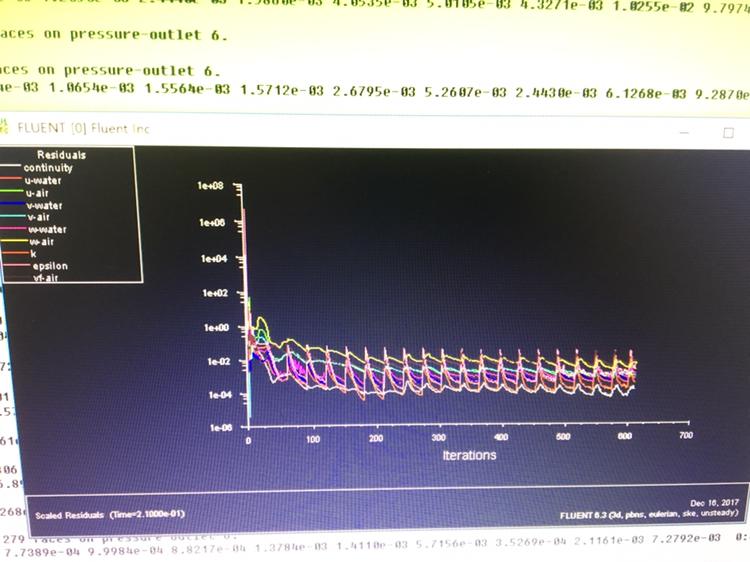750x562 pixels.
Task: Select the epsilon legend entry
Action: [50, 266]
